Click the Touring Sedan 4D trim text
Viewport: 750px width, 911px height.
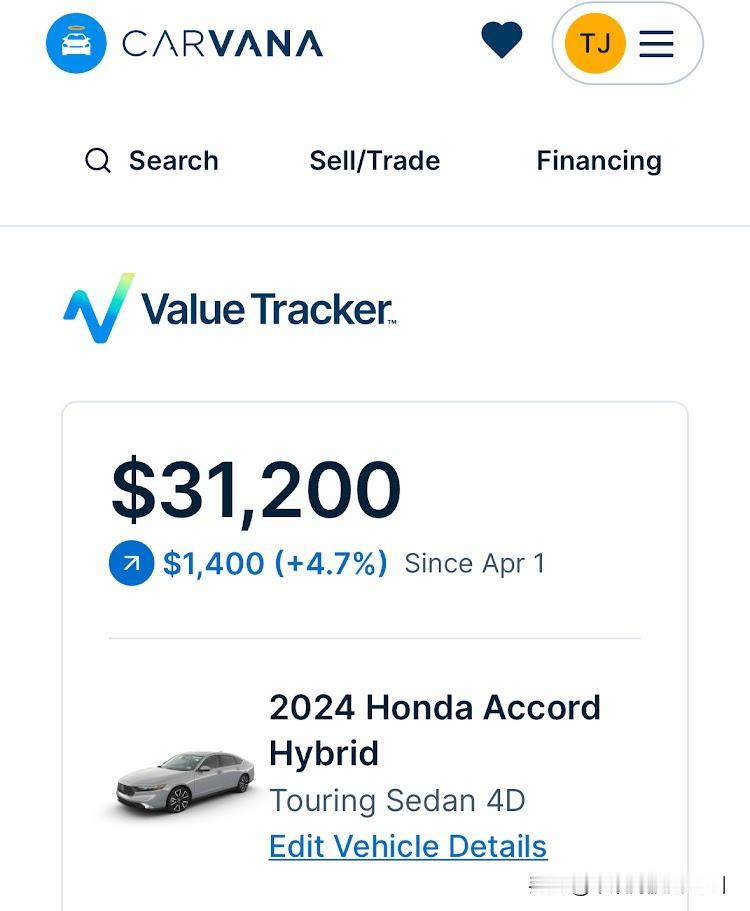397,801
